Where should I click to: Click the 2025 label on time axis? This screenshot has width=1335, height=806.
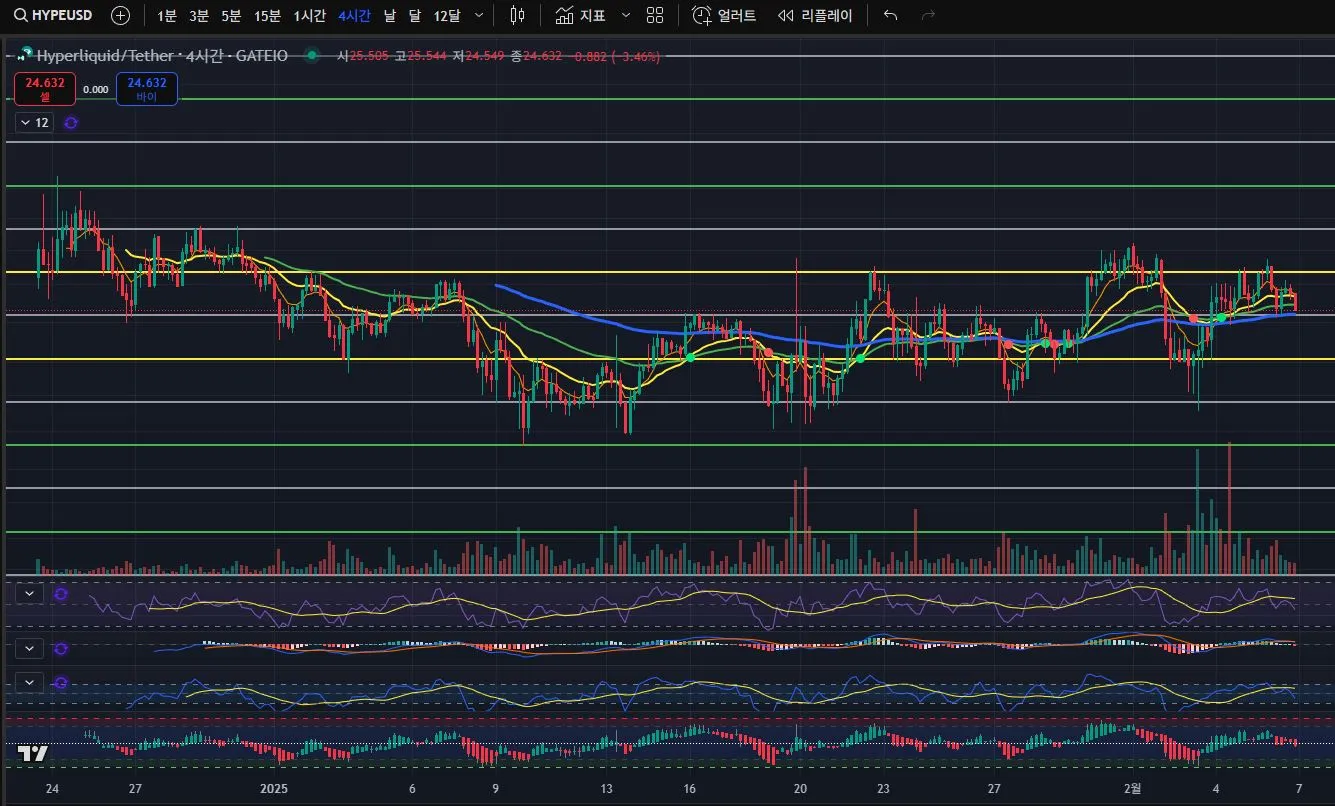click(x=273, y=788)
